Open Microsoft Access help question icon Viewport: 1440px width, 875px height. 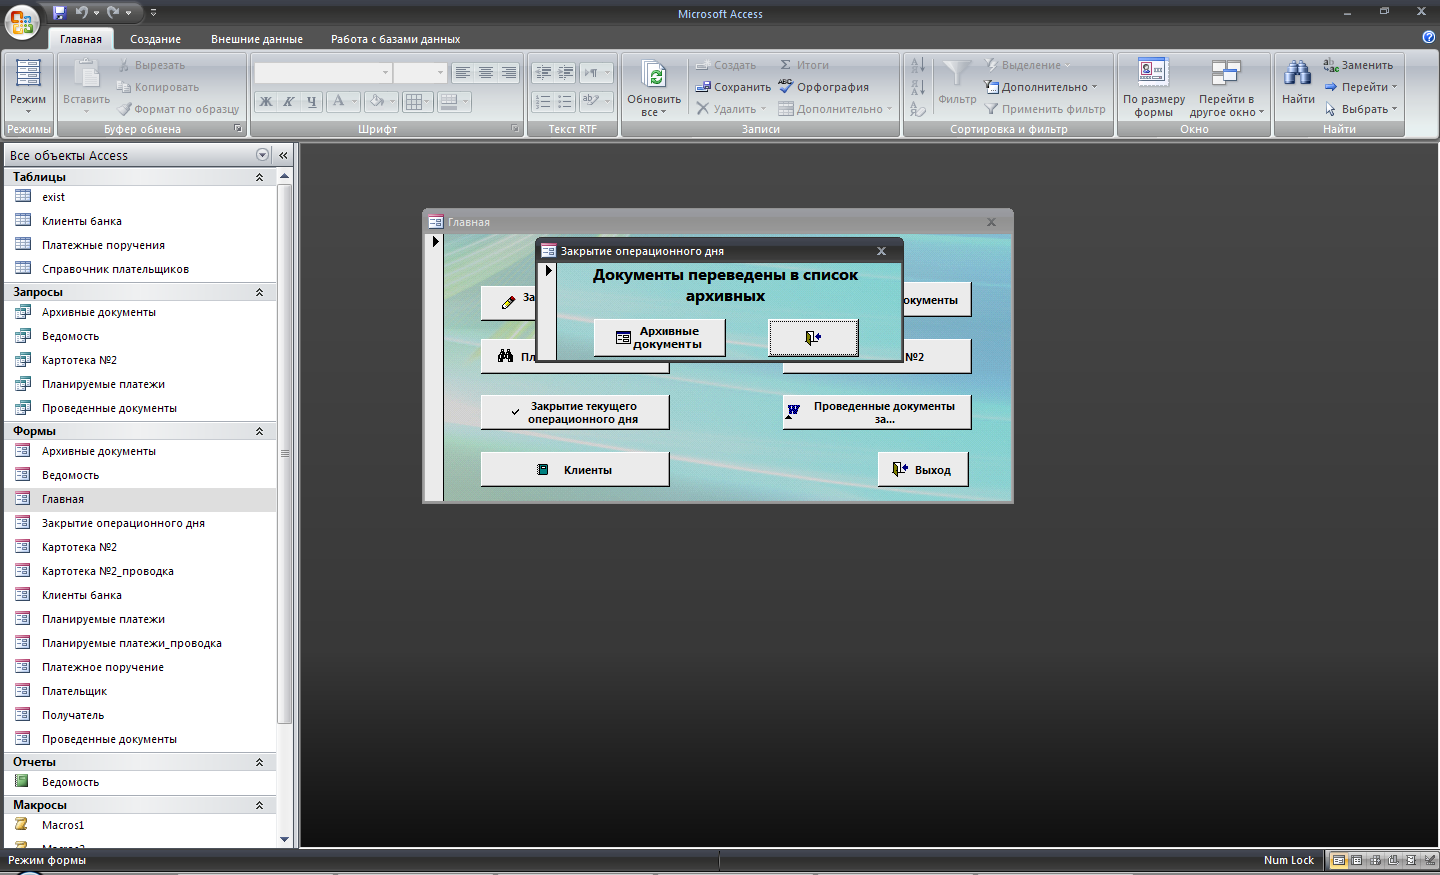coord(1428,37)
